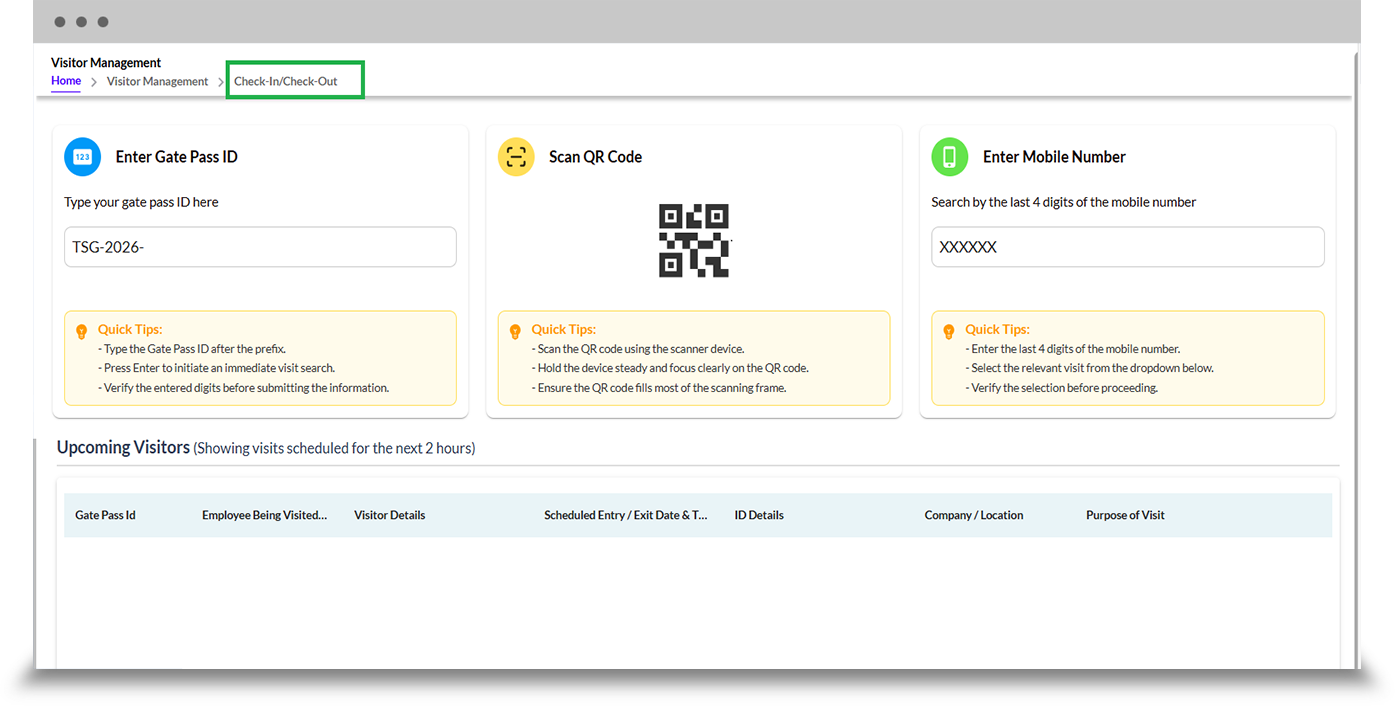Click the ID Details column header
This screenshot has width=1395, height=706.
tap(759, 516)
